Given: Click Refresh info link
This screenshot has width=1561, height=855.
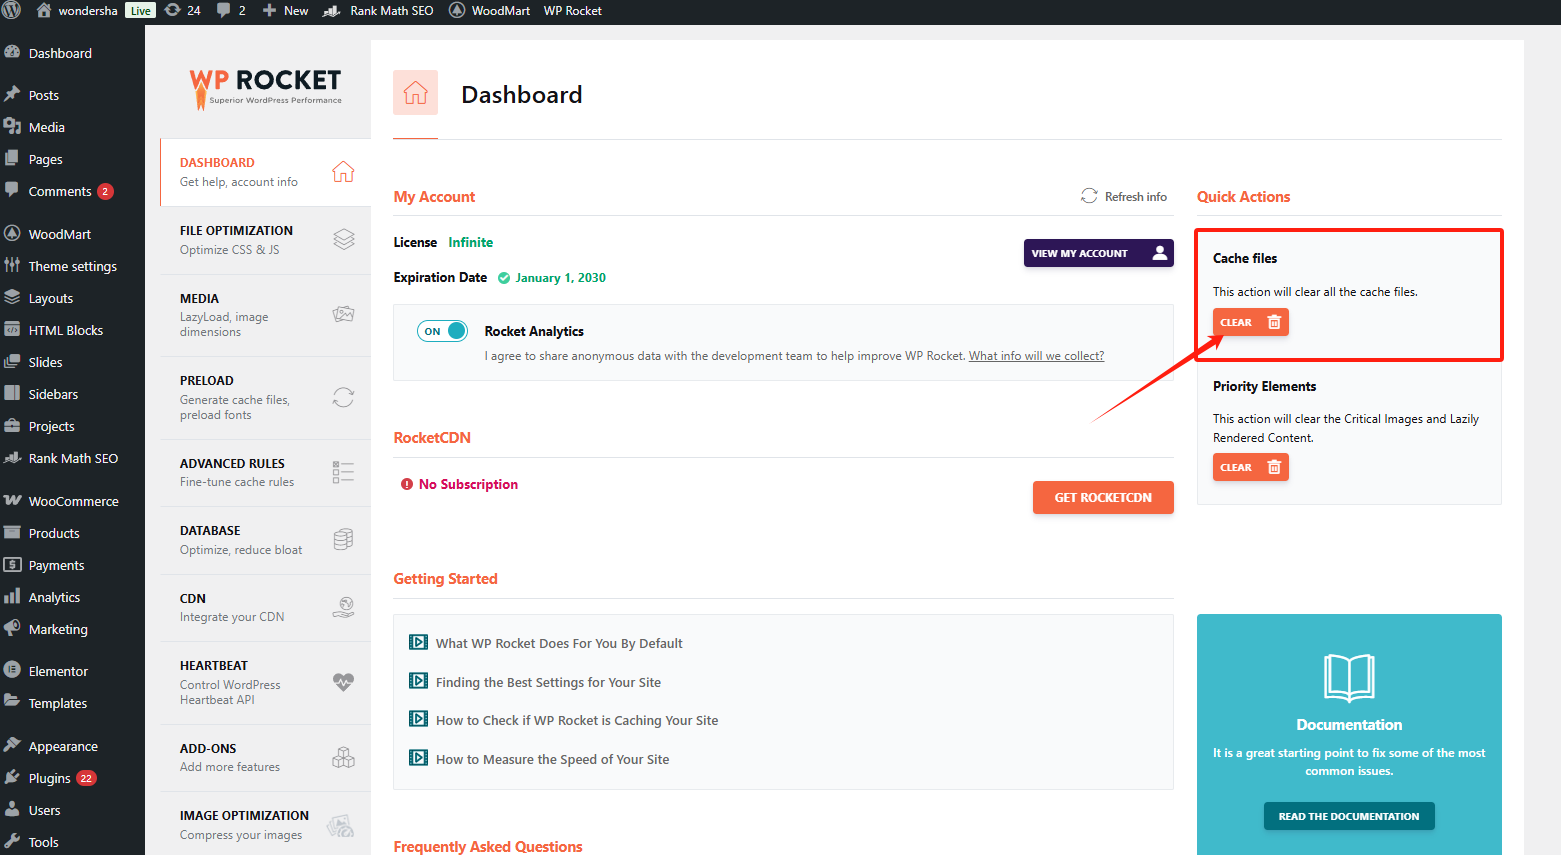Looking at the screenshot, I should (x=1124, y=197).
